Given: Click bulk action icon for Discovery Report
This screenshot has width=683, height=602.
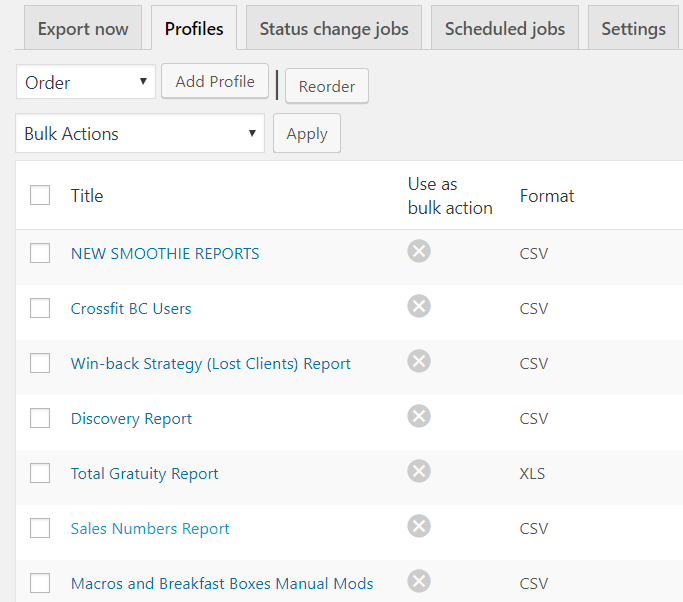Looking at the screenshot, I should (x=419, y=416).
